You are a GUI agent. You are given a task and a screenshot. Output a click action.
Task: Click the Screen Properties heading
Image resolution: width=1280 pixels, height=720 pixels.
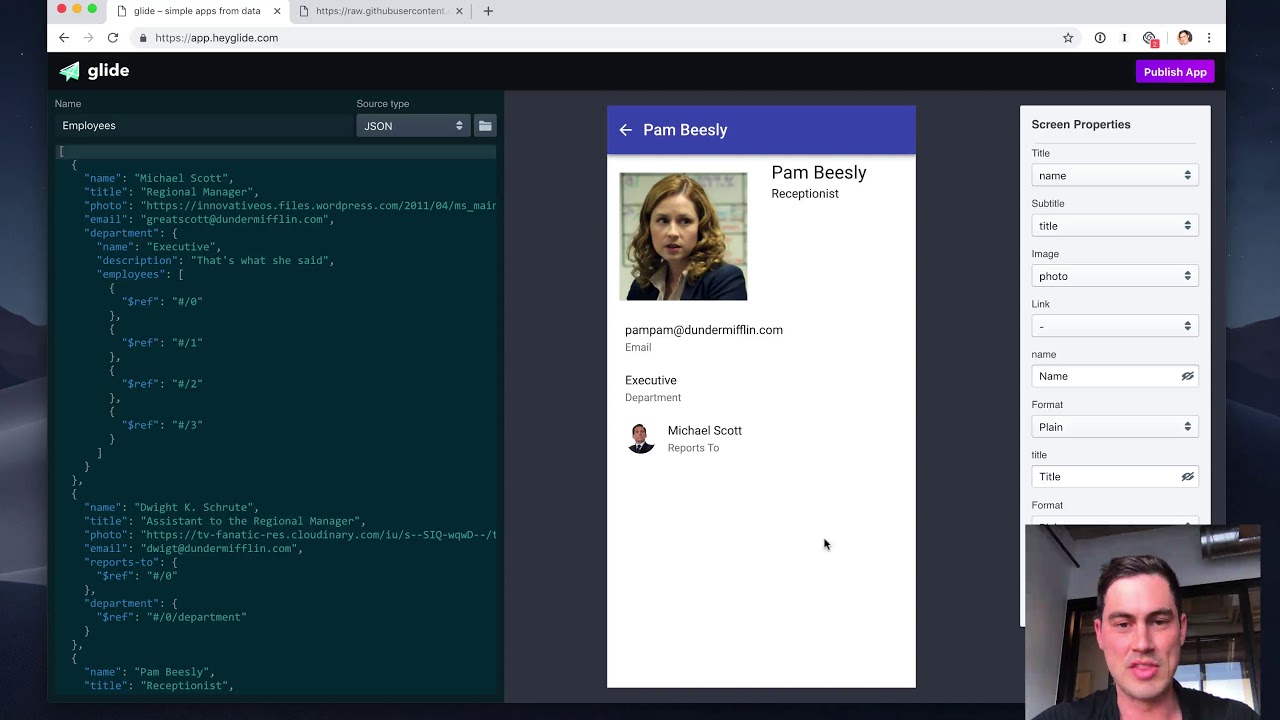pos(1081,125)
